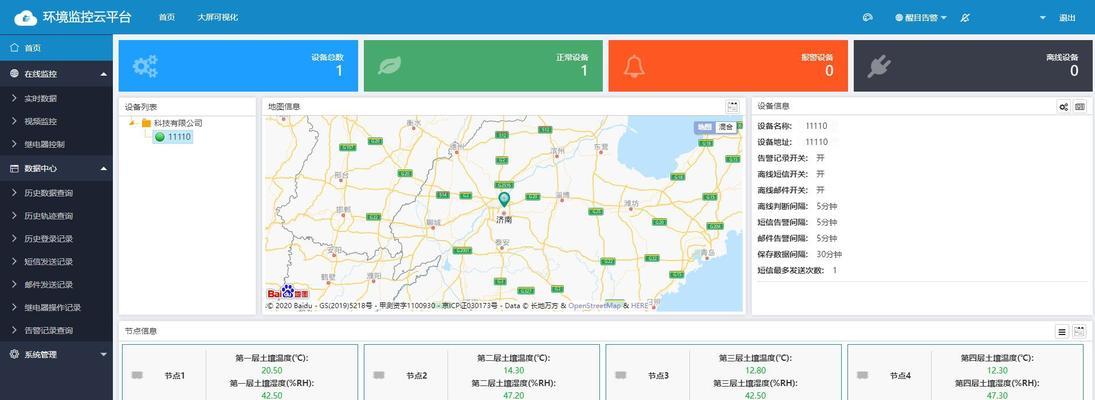Viewport: 1095px width, 400px height.
Task: Click 第二层土壤温度 value 14.30
Action: click(x=513, y=371)
